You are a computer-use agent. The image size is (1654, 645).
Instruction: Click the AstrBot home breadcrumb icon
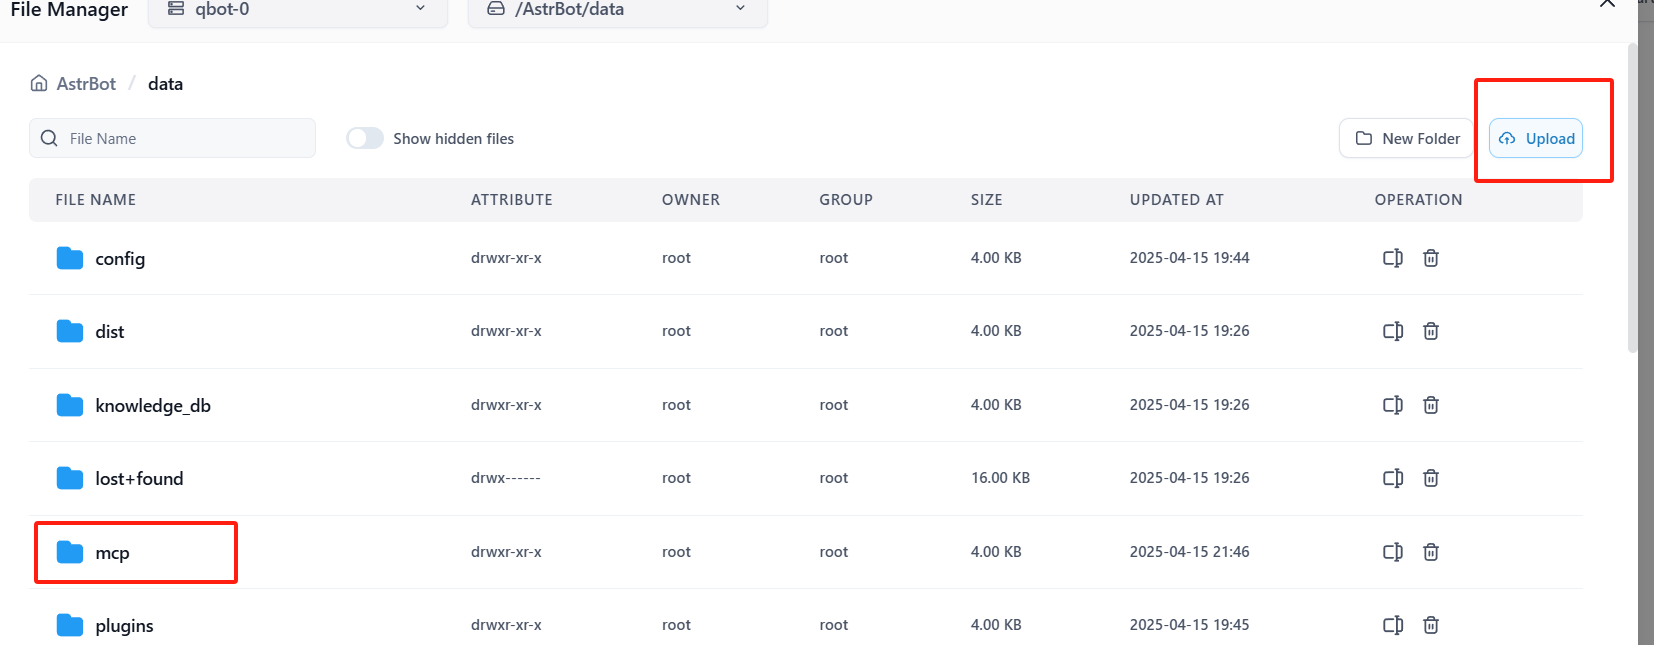39,83
